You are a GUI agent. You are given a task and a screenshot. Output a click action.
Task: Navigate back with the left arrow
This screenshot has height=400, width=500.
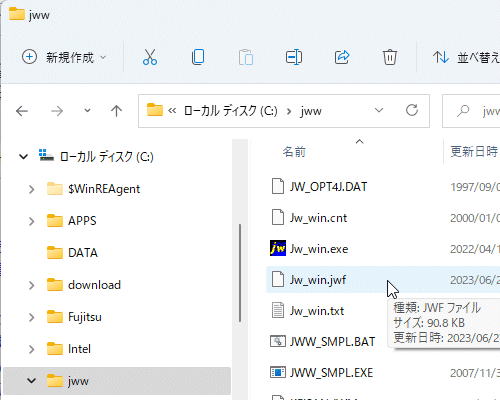pyautogui.click(x=22, y=111)
